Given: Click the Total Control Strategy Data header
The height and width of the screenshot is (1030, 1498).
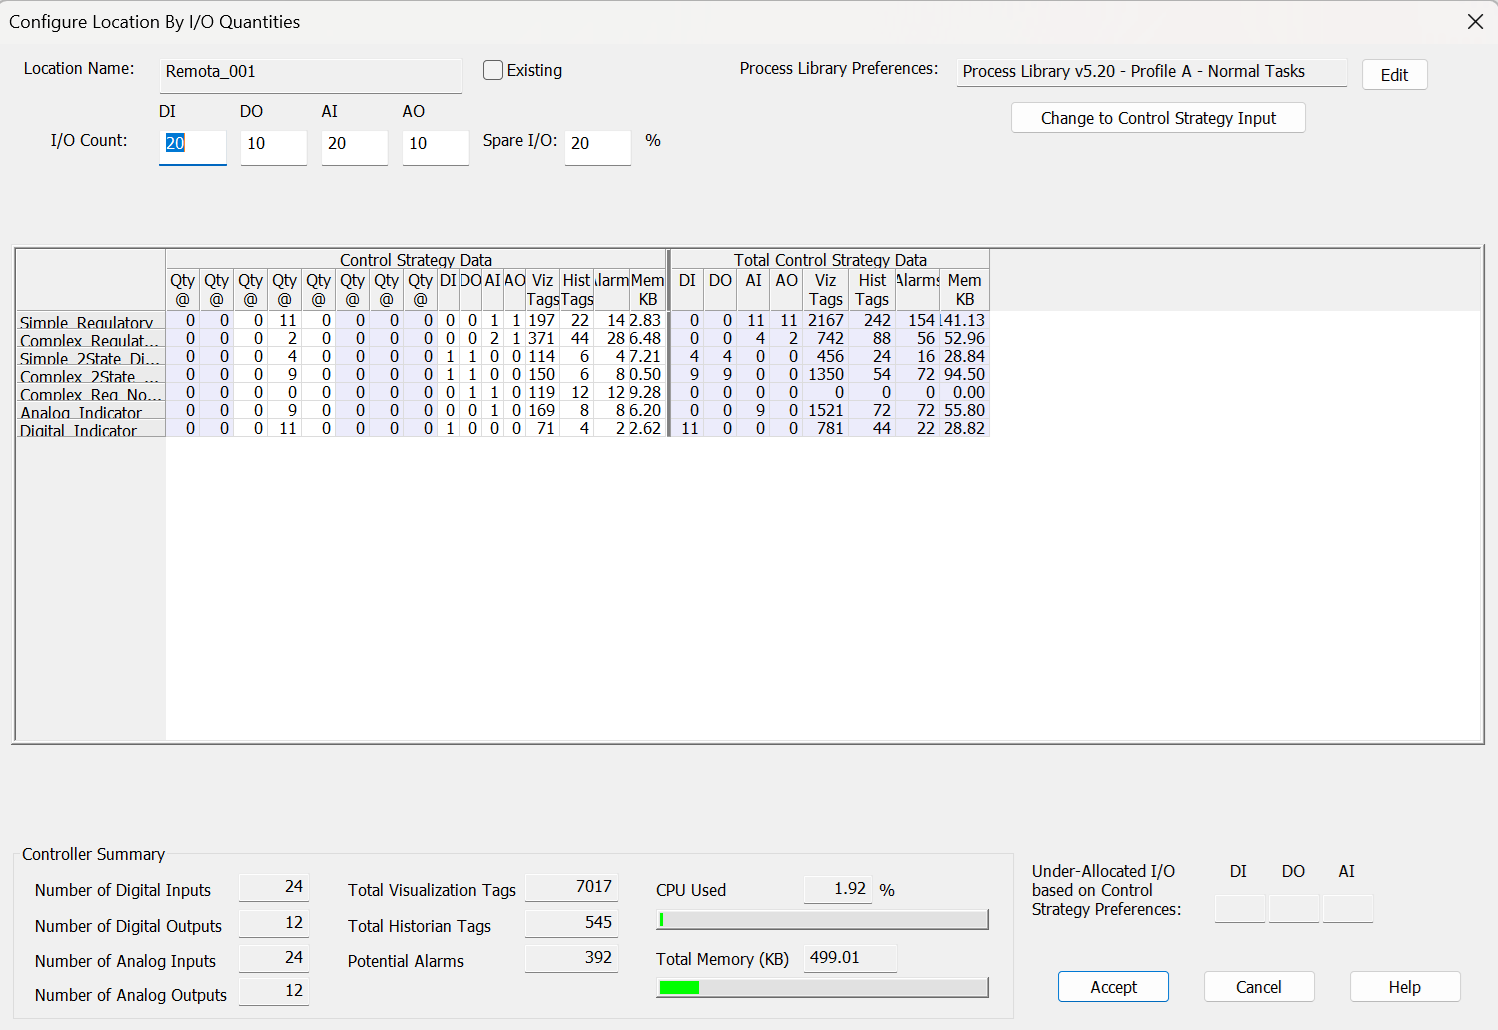Looking at the screenshot, I should click(x=830, y=259).
